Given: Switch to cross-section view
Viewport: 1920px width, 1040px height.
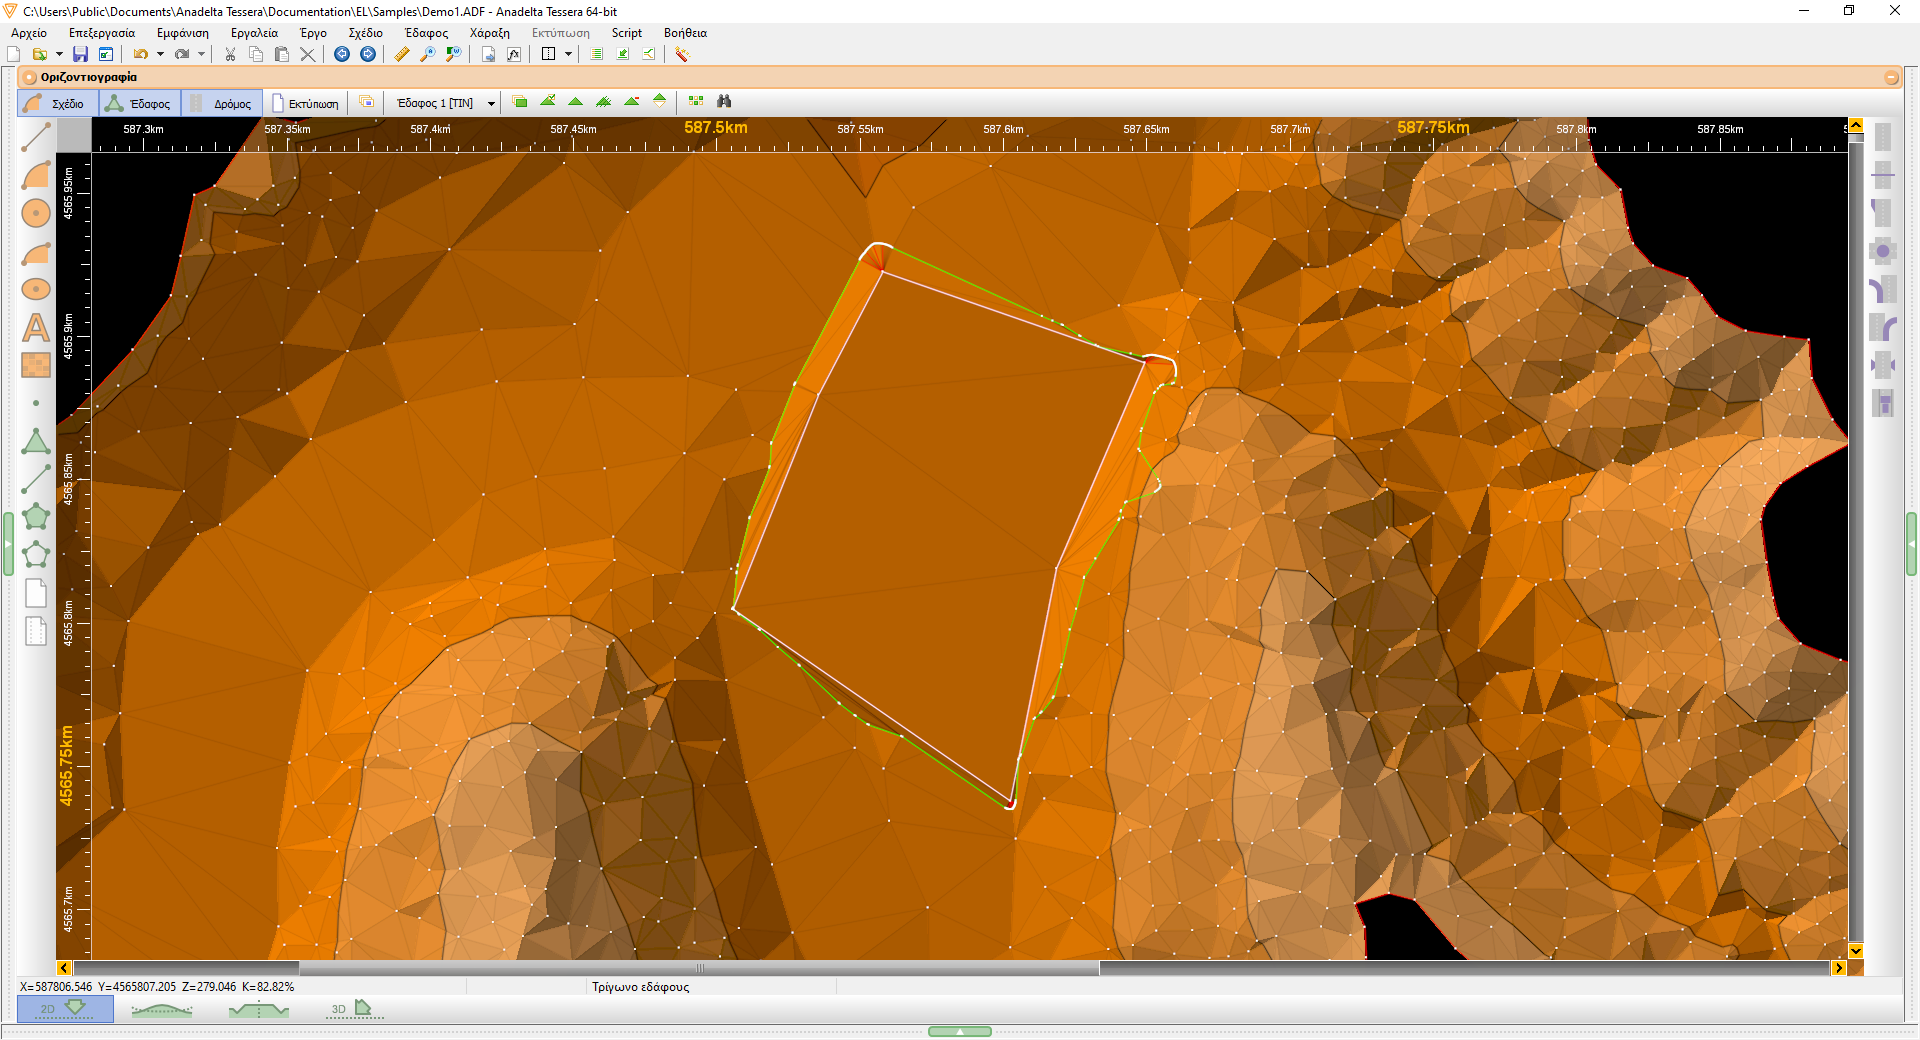Looking at the screenshot, I should [258, 1009].
